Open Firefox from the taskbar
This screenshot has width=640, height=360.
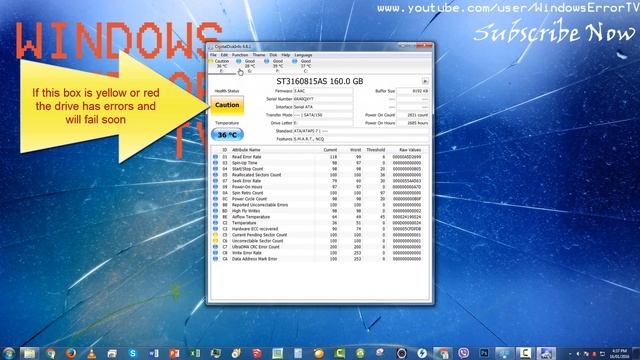[71, 353]
